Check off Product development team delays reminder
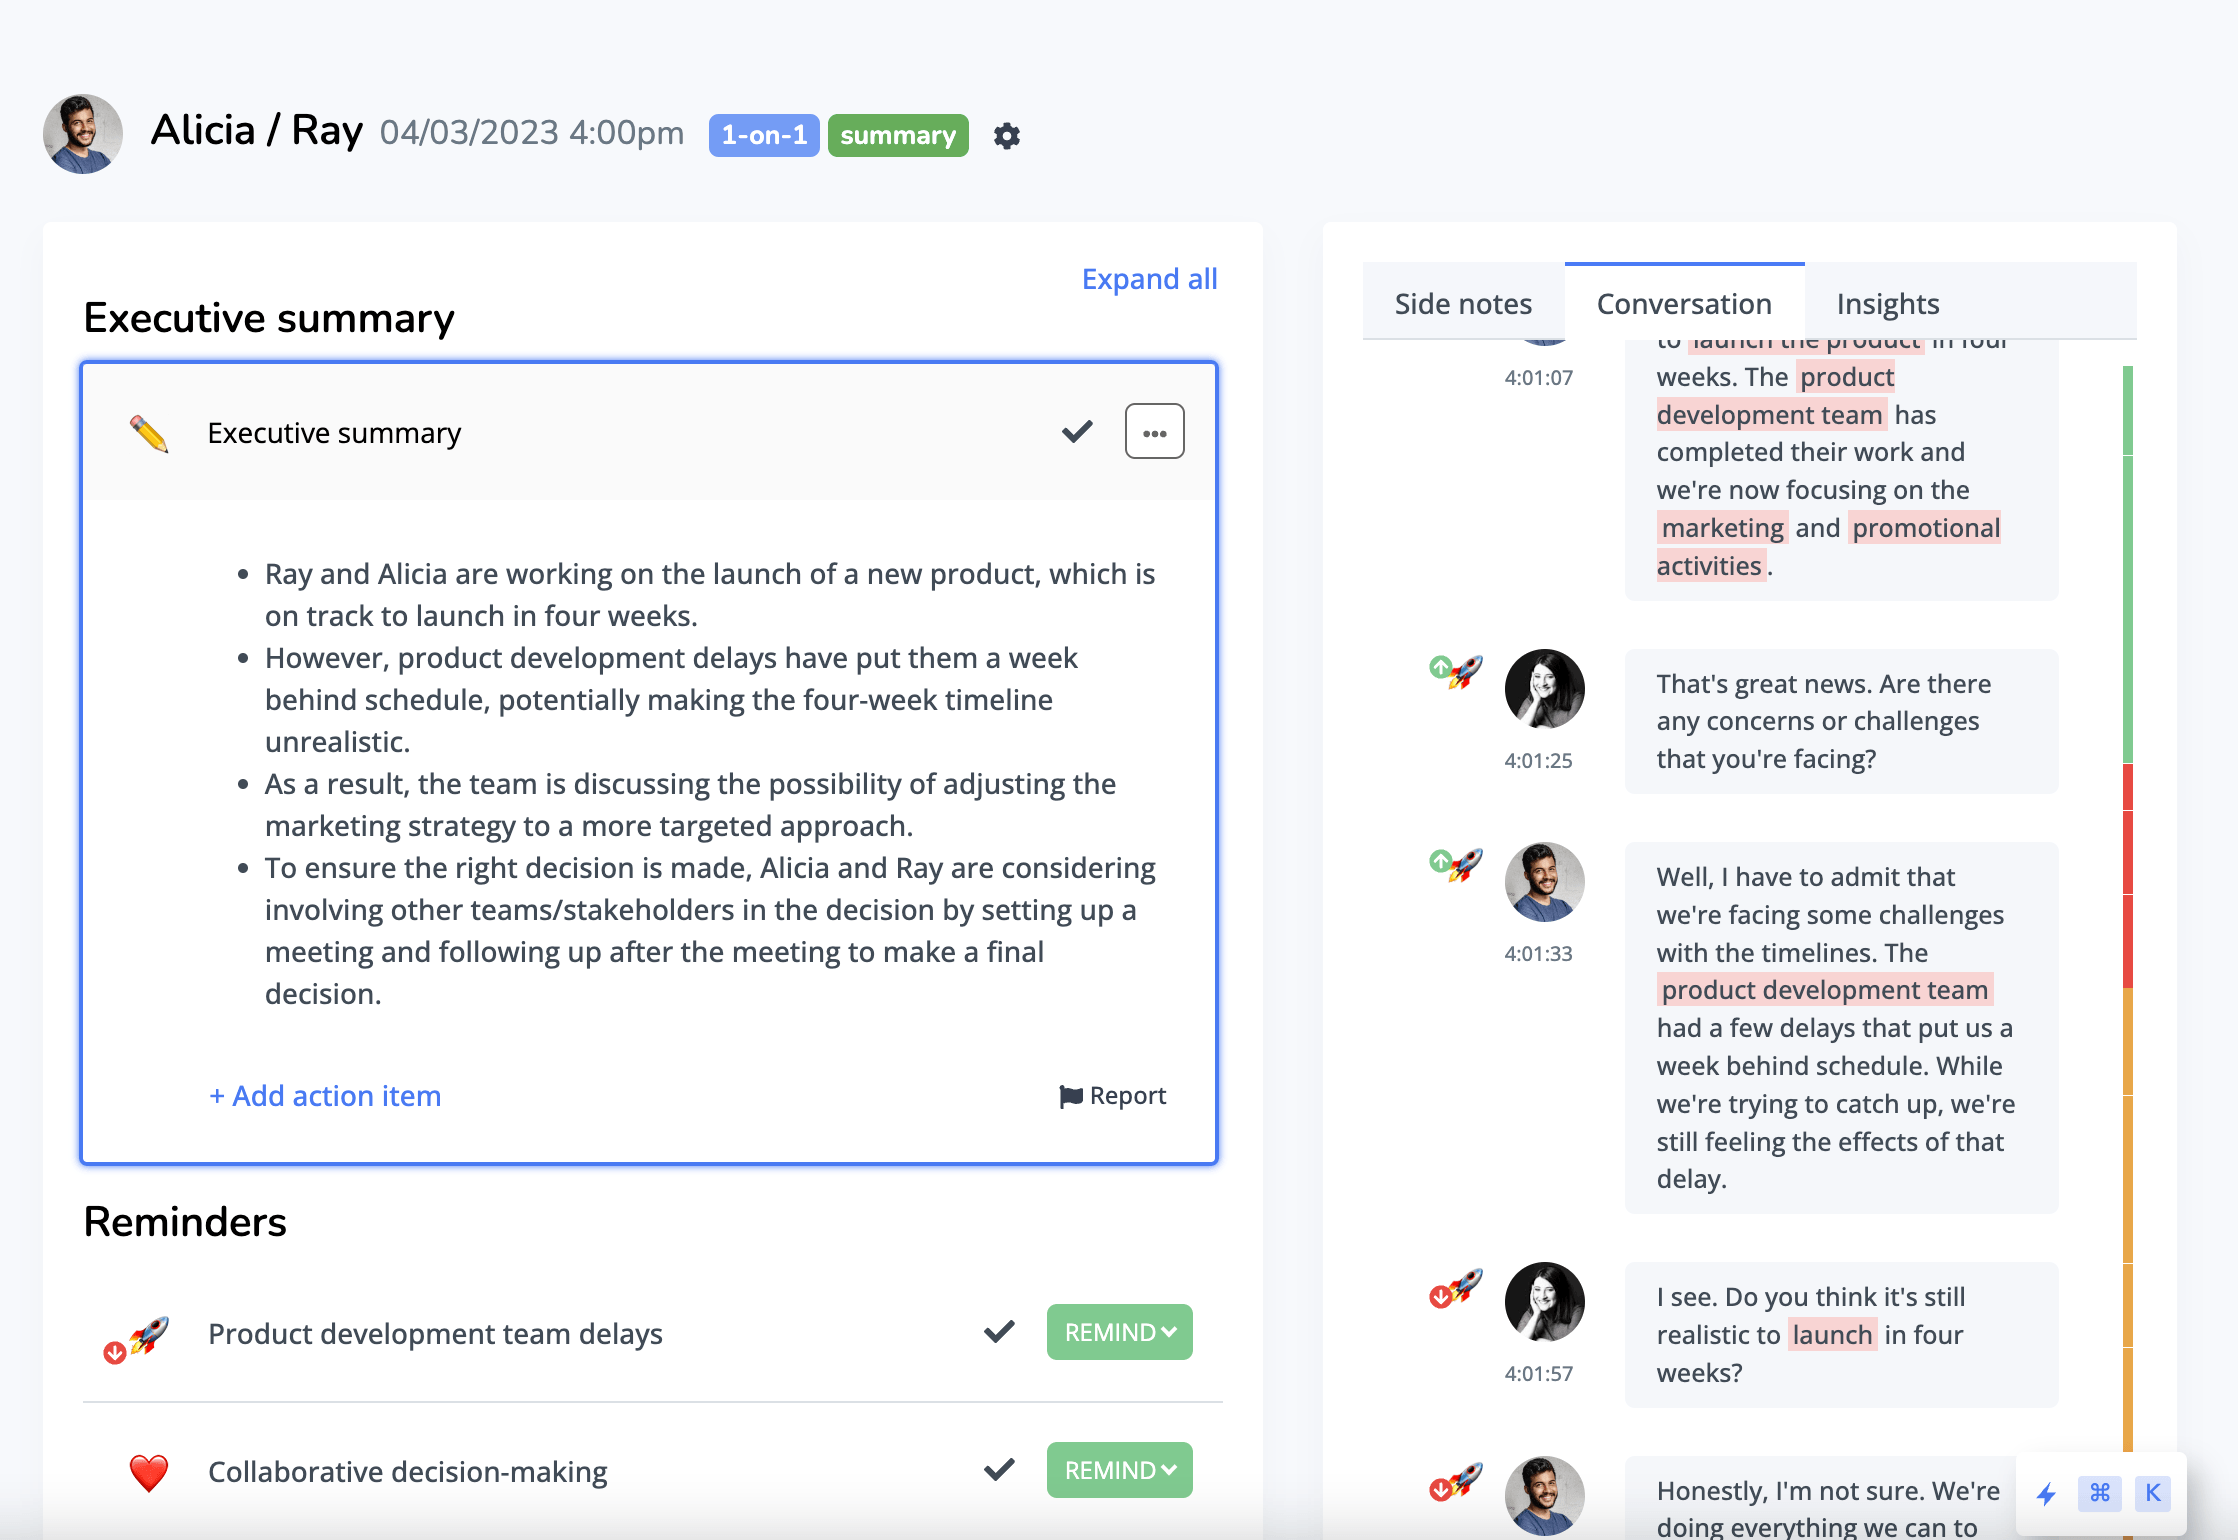 coord(999,1332)
